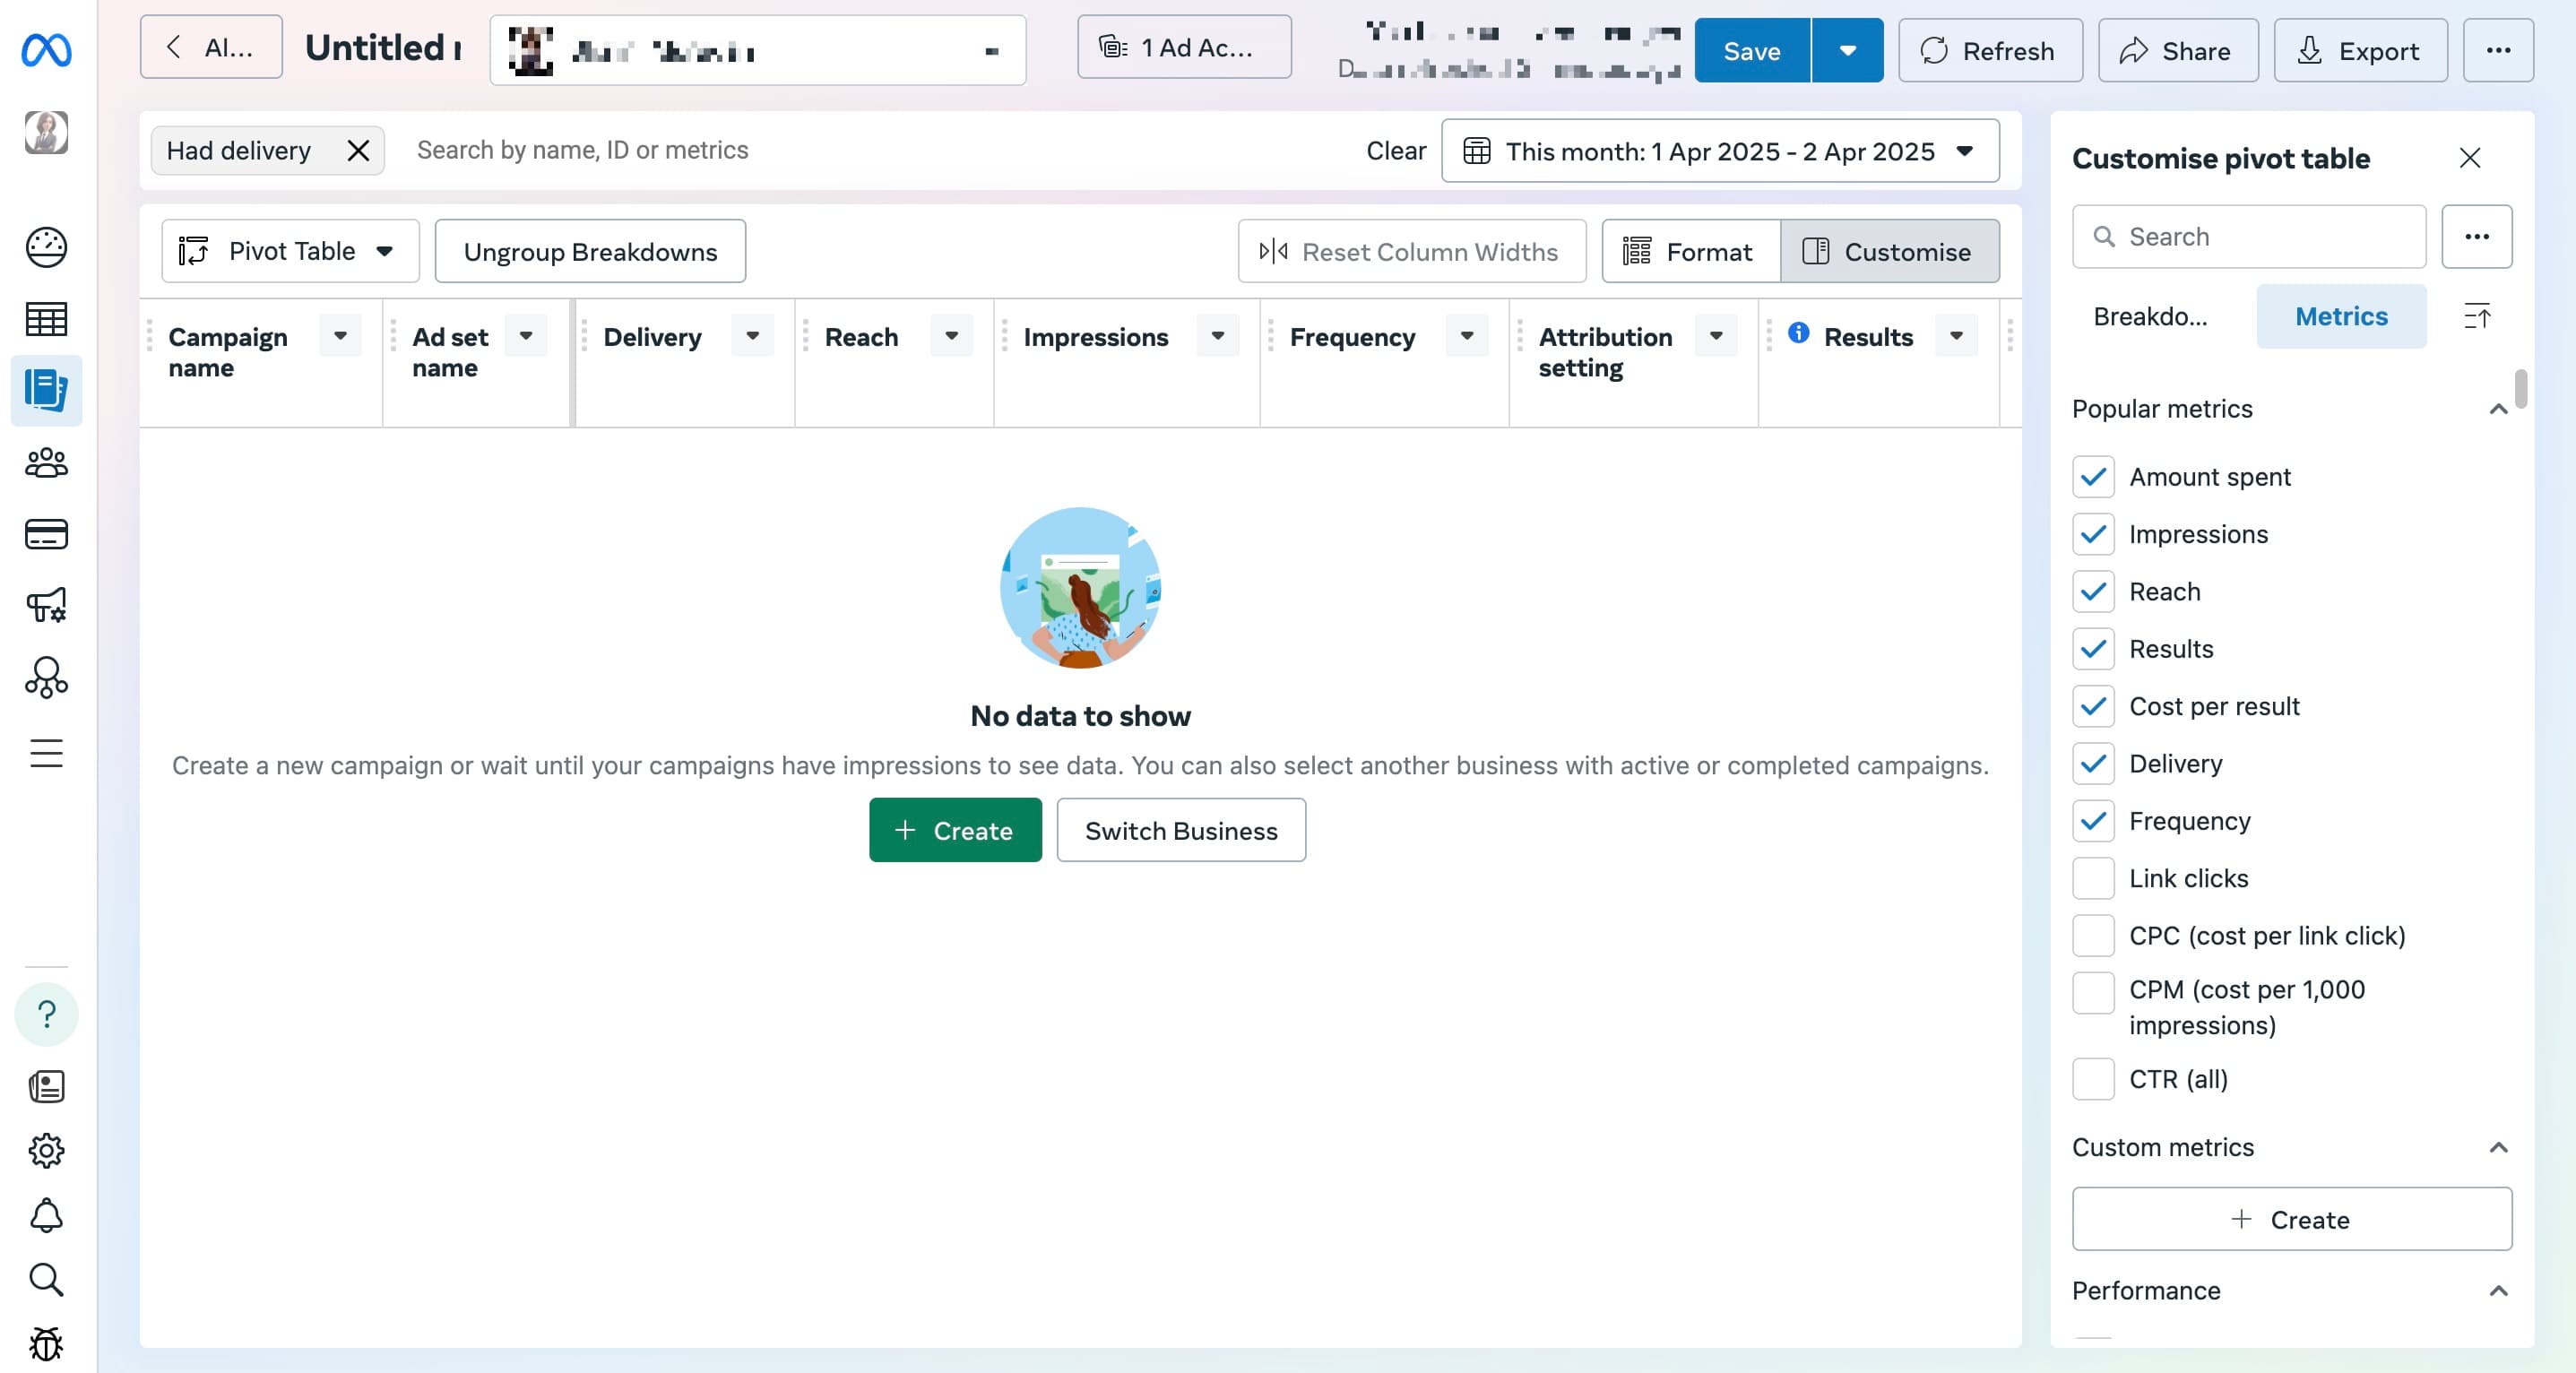
Task: Click the sort metrics icon in panel
Action: (x=2477, y=317)
